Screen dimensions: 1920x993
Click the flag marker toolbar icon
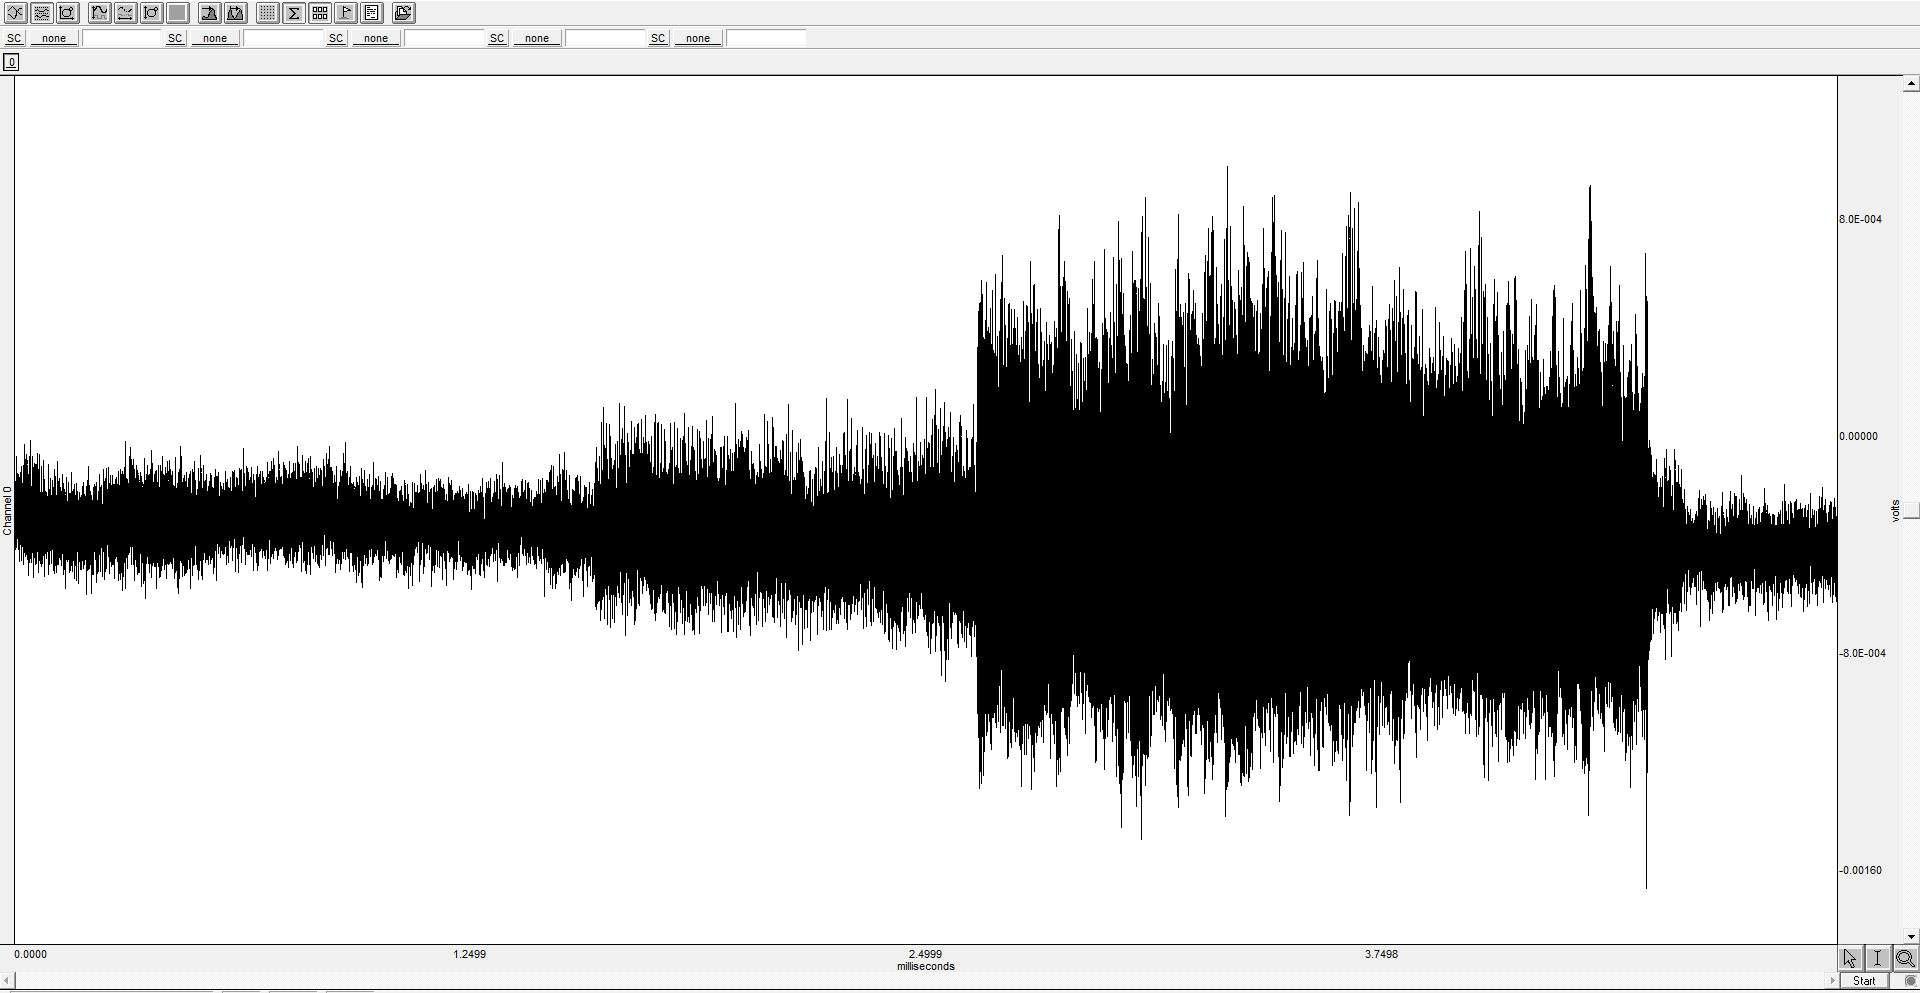point(346,13)
